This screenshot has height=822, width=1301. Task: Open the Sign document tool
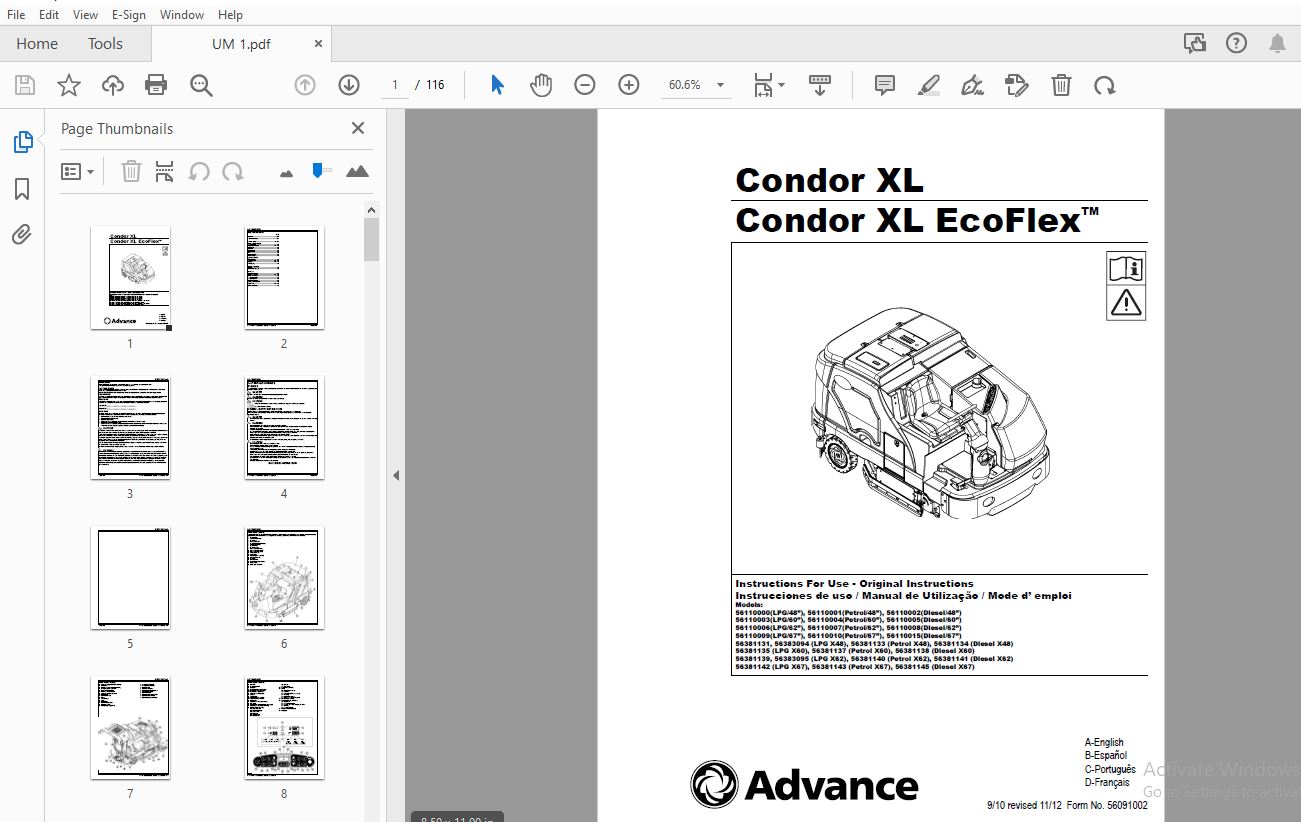pos(972,85)
